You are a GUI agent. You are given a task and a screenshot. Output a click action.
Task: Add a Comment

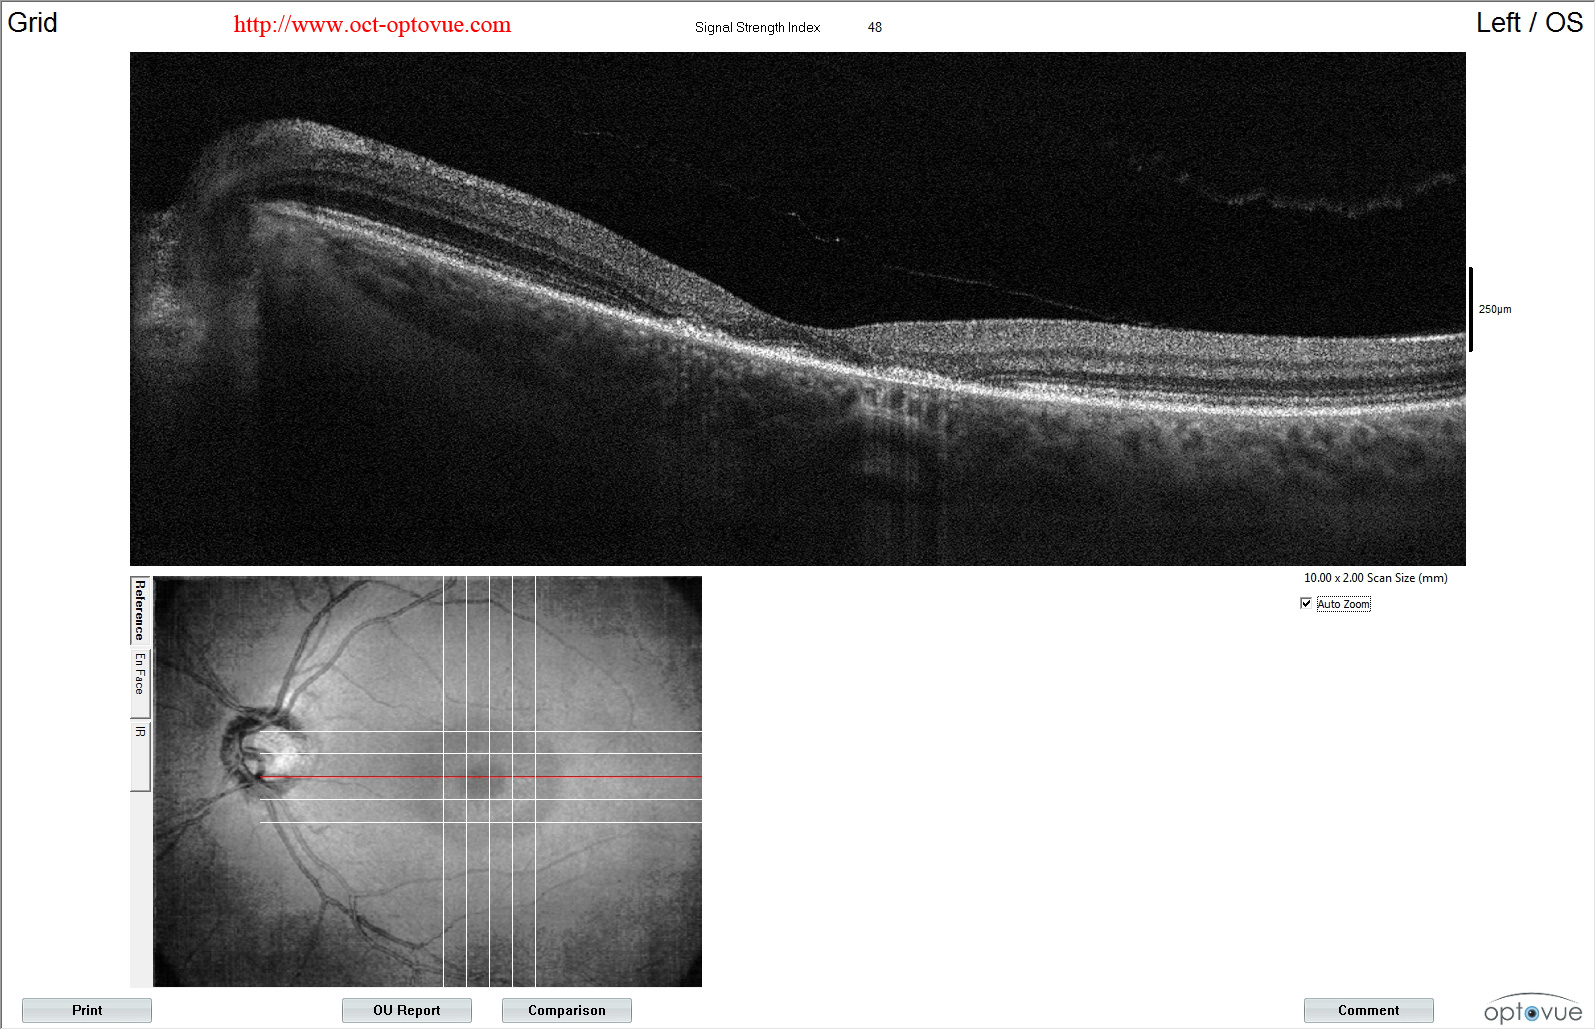click(x=1368, y=1010)
